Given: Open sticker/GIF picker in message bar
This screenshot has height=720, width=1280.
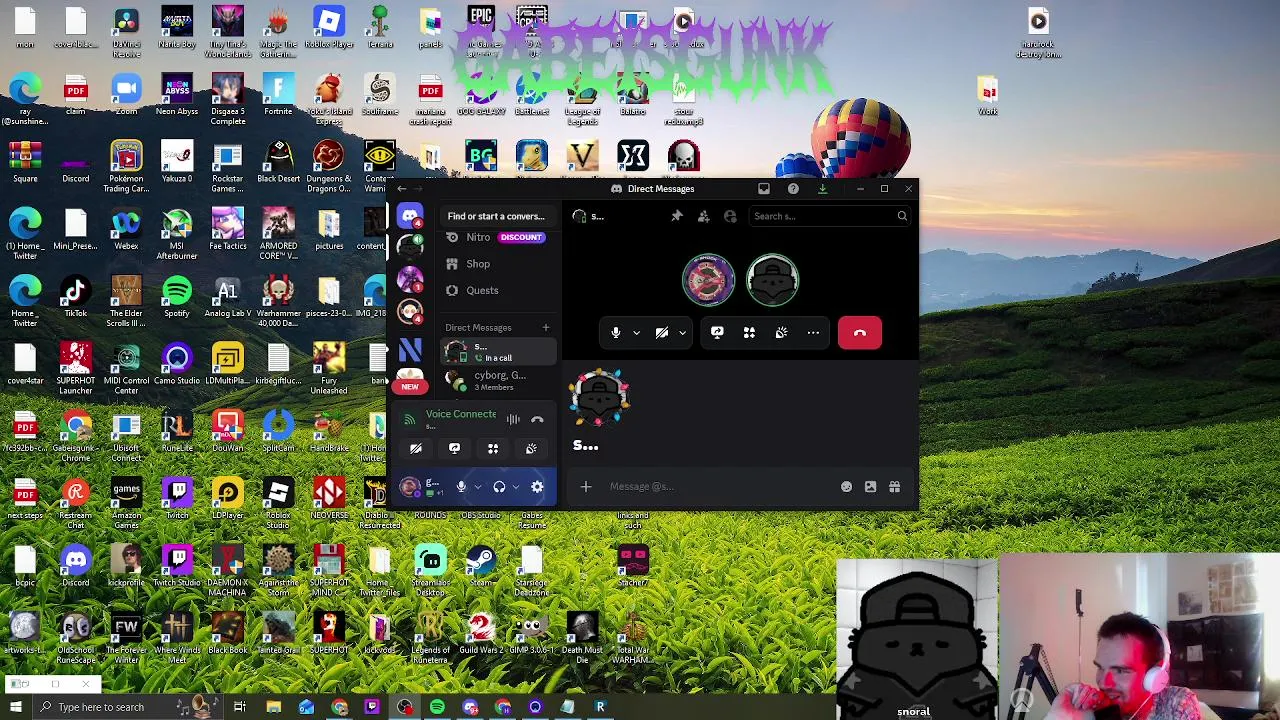Looking at the screenshot, I should click(870, 487).
